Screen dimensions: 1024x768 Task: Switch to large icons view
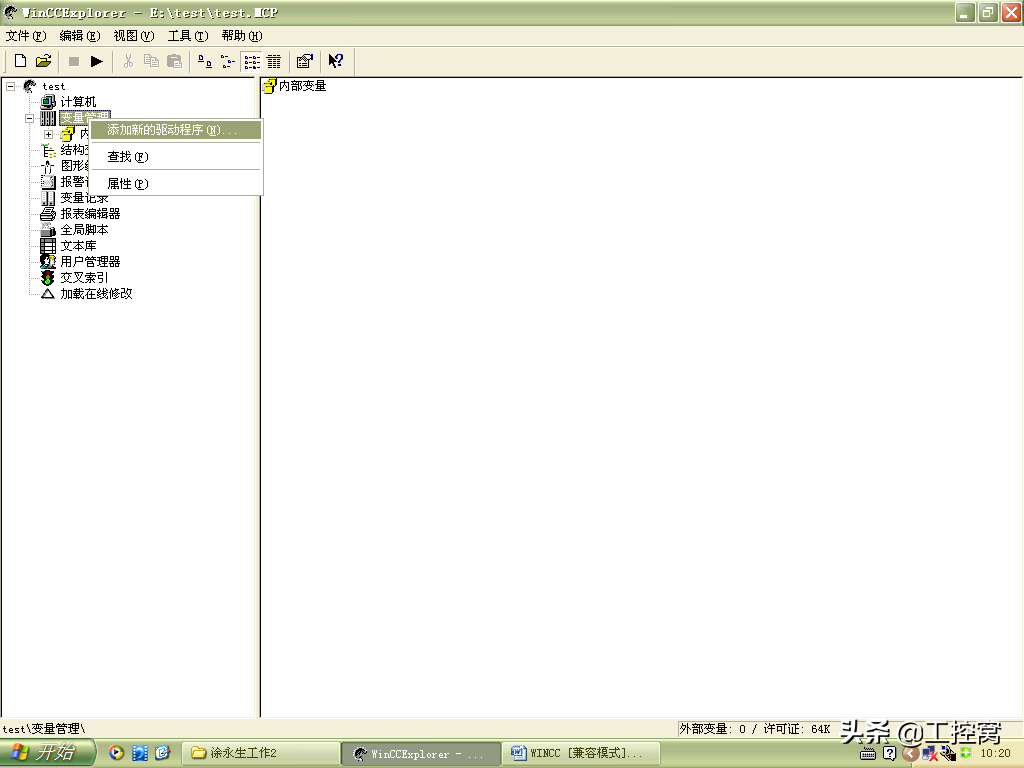click(x=205, y=61)
